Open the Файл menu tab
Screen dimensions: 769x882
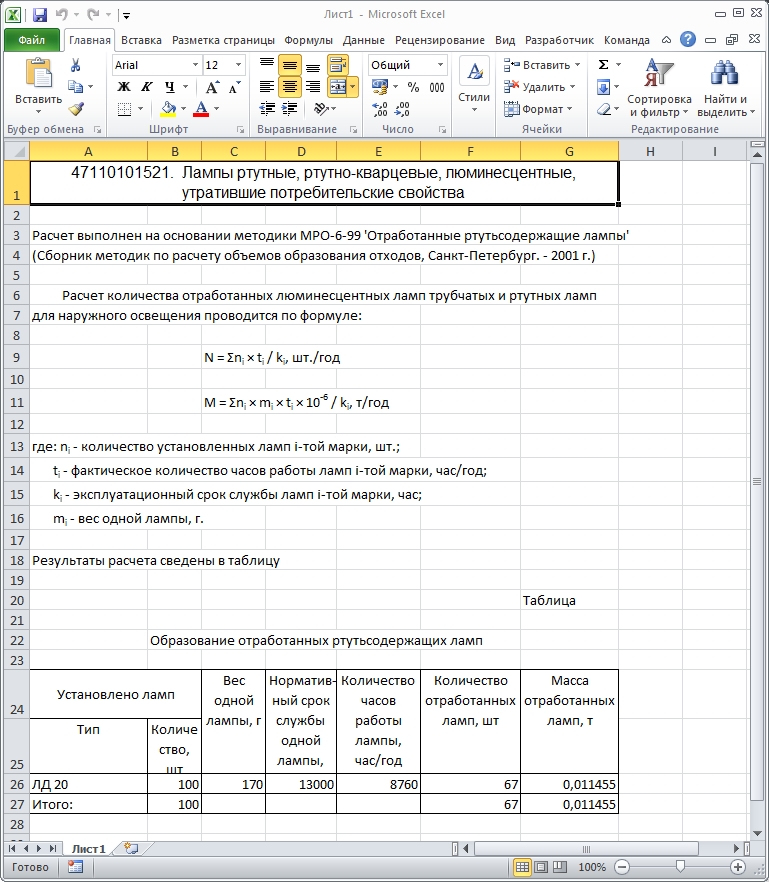(x=32, y=40)
